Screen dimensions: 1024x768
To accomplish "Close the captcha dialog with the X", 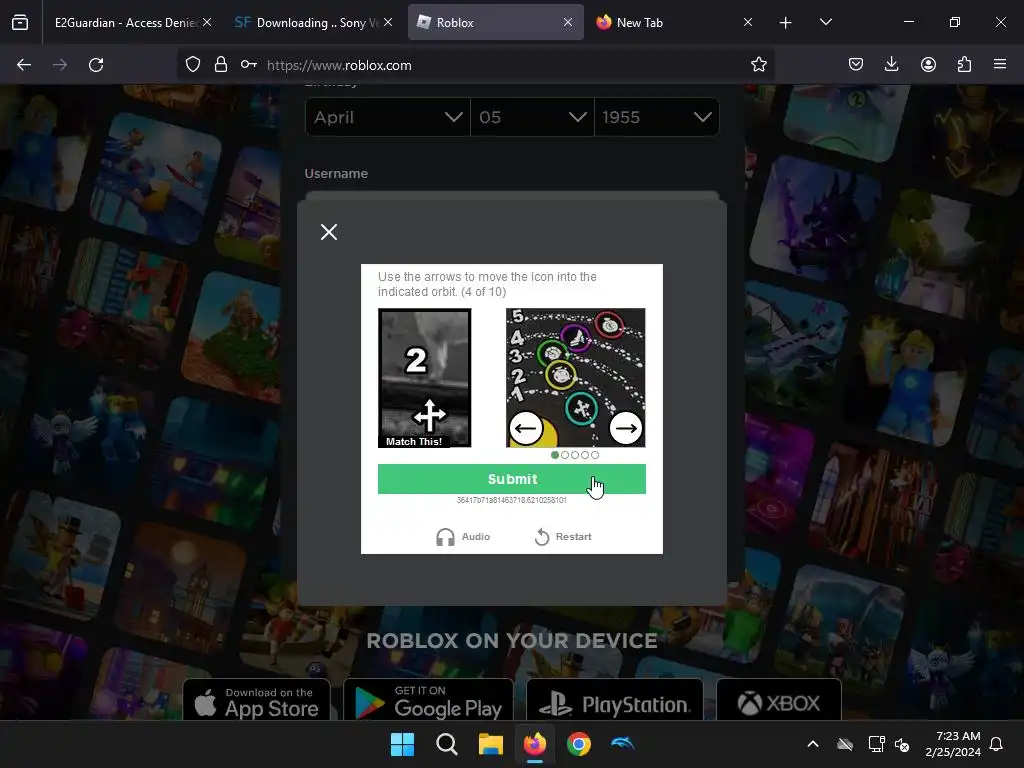I will coord(329,232).
